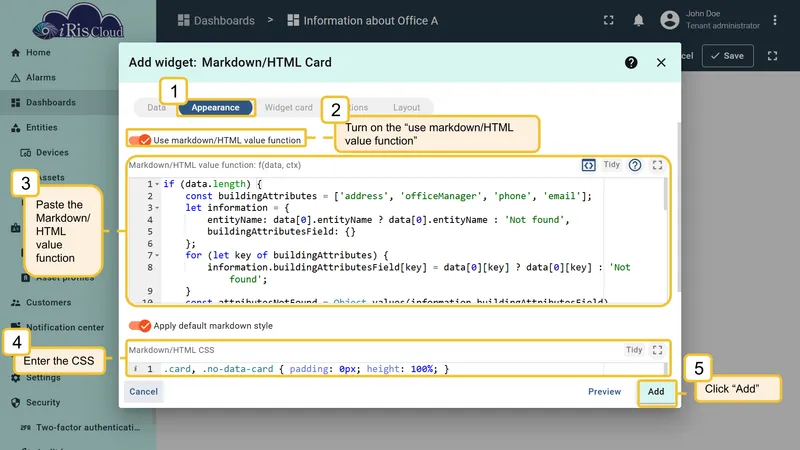Close the Add widget dialog
This screenshot has width=800, height=450.
click(x=661, y=62)
